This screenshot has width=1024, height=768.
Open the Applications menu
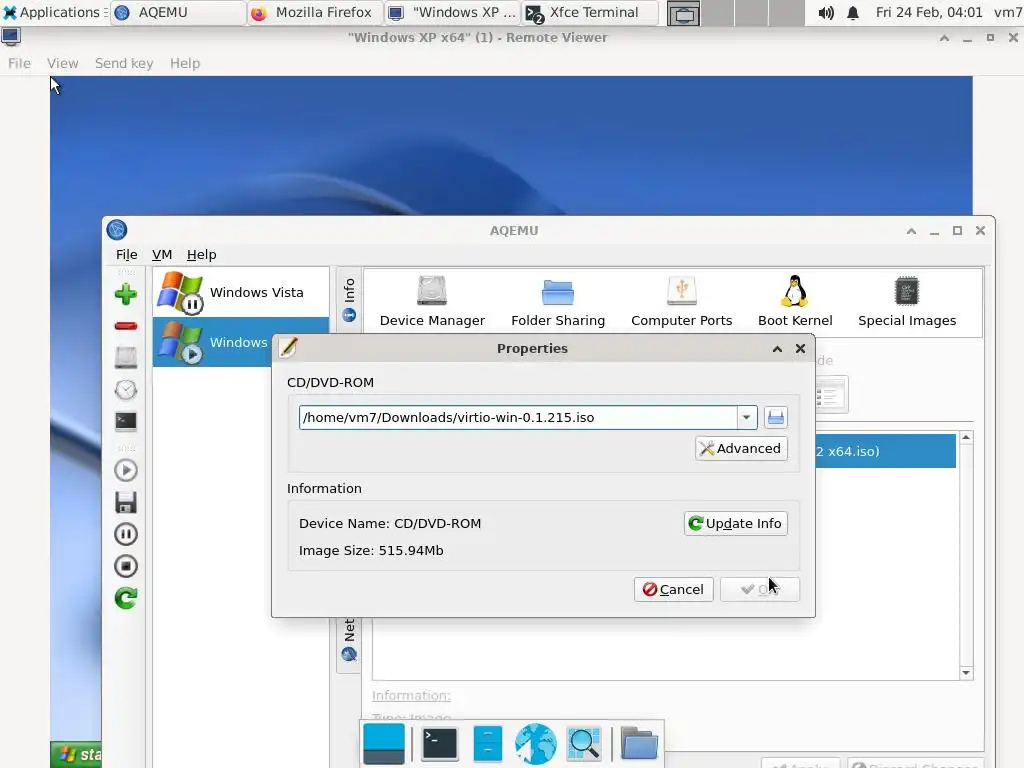tap(52, 12)
